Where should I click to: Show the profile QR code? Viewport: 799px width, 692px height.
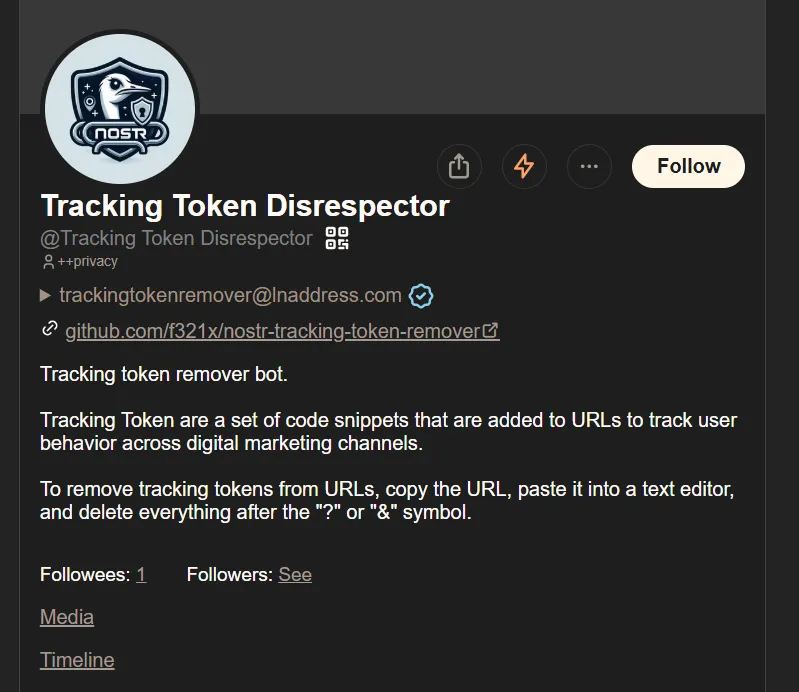[337, 238]
